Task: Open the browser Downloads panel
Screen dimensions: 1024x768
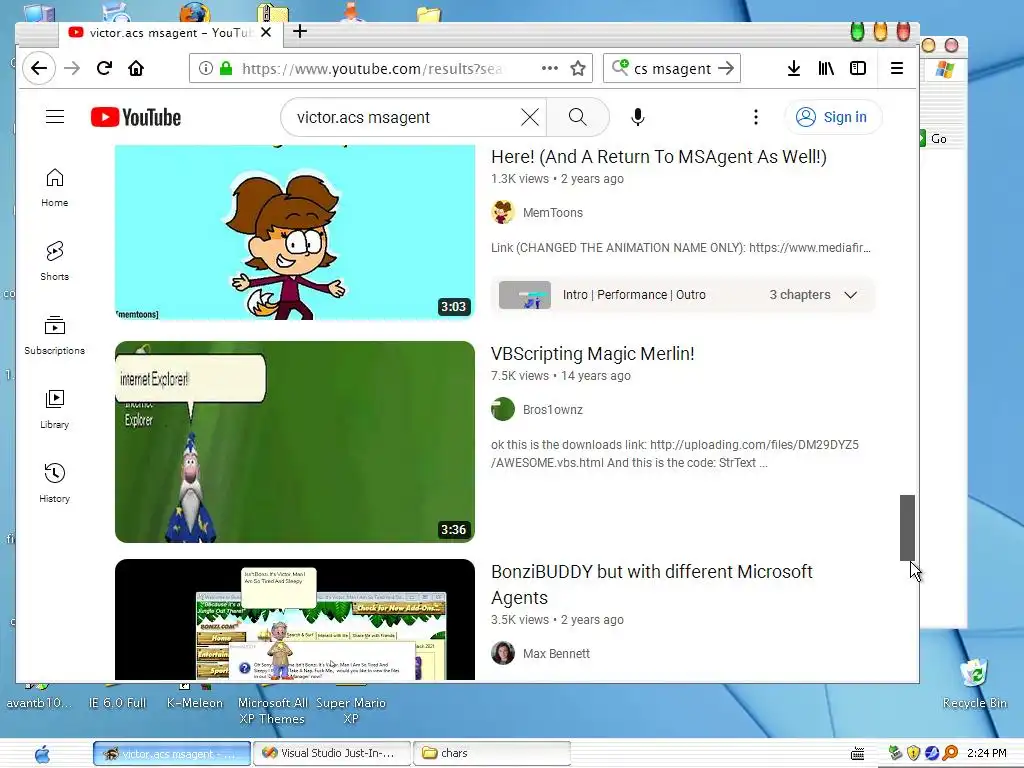Action: (793, 68)
